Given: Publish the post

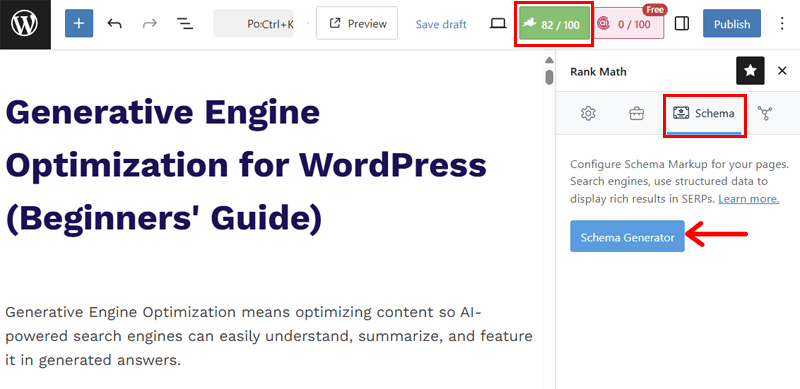Looking at the screenshot, I should (x=732, y=23).
